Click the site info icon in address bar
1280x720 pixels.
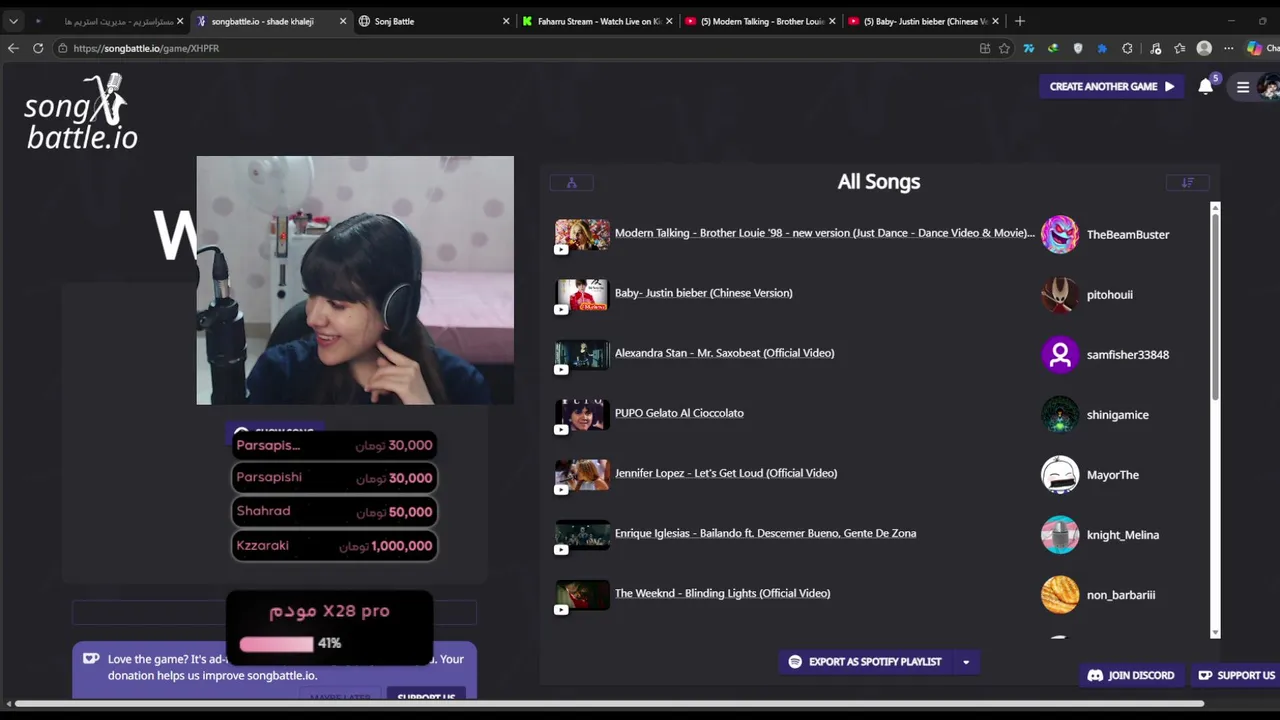(62, 48)
